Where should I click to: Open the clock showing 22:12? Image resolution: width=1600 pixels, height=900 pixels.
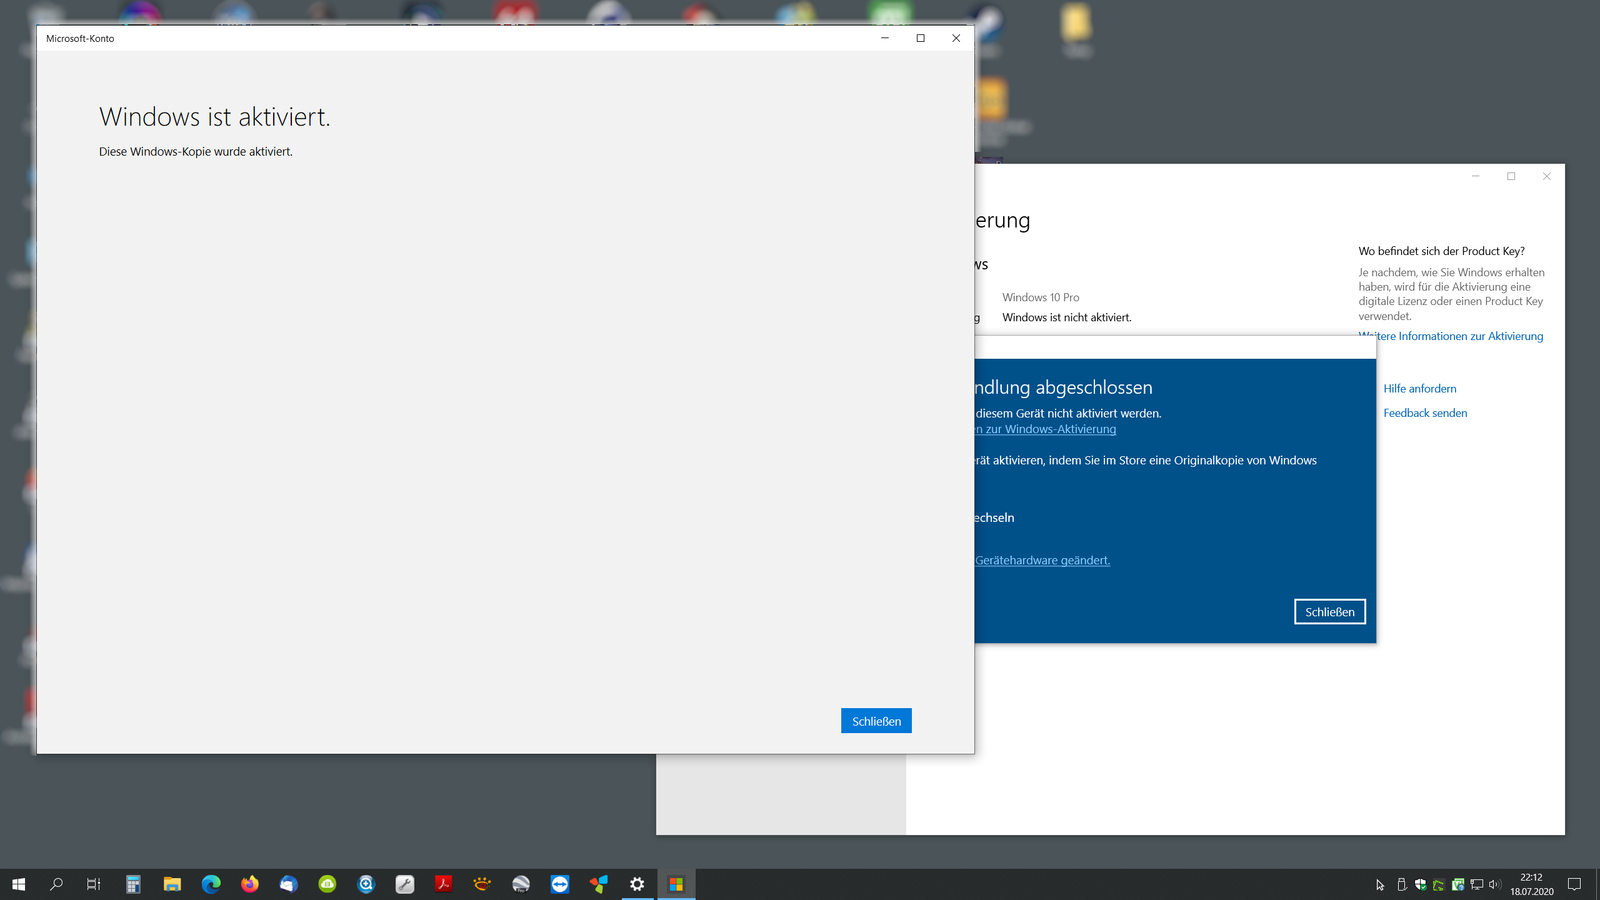click(x=1531, y=884)
